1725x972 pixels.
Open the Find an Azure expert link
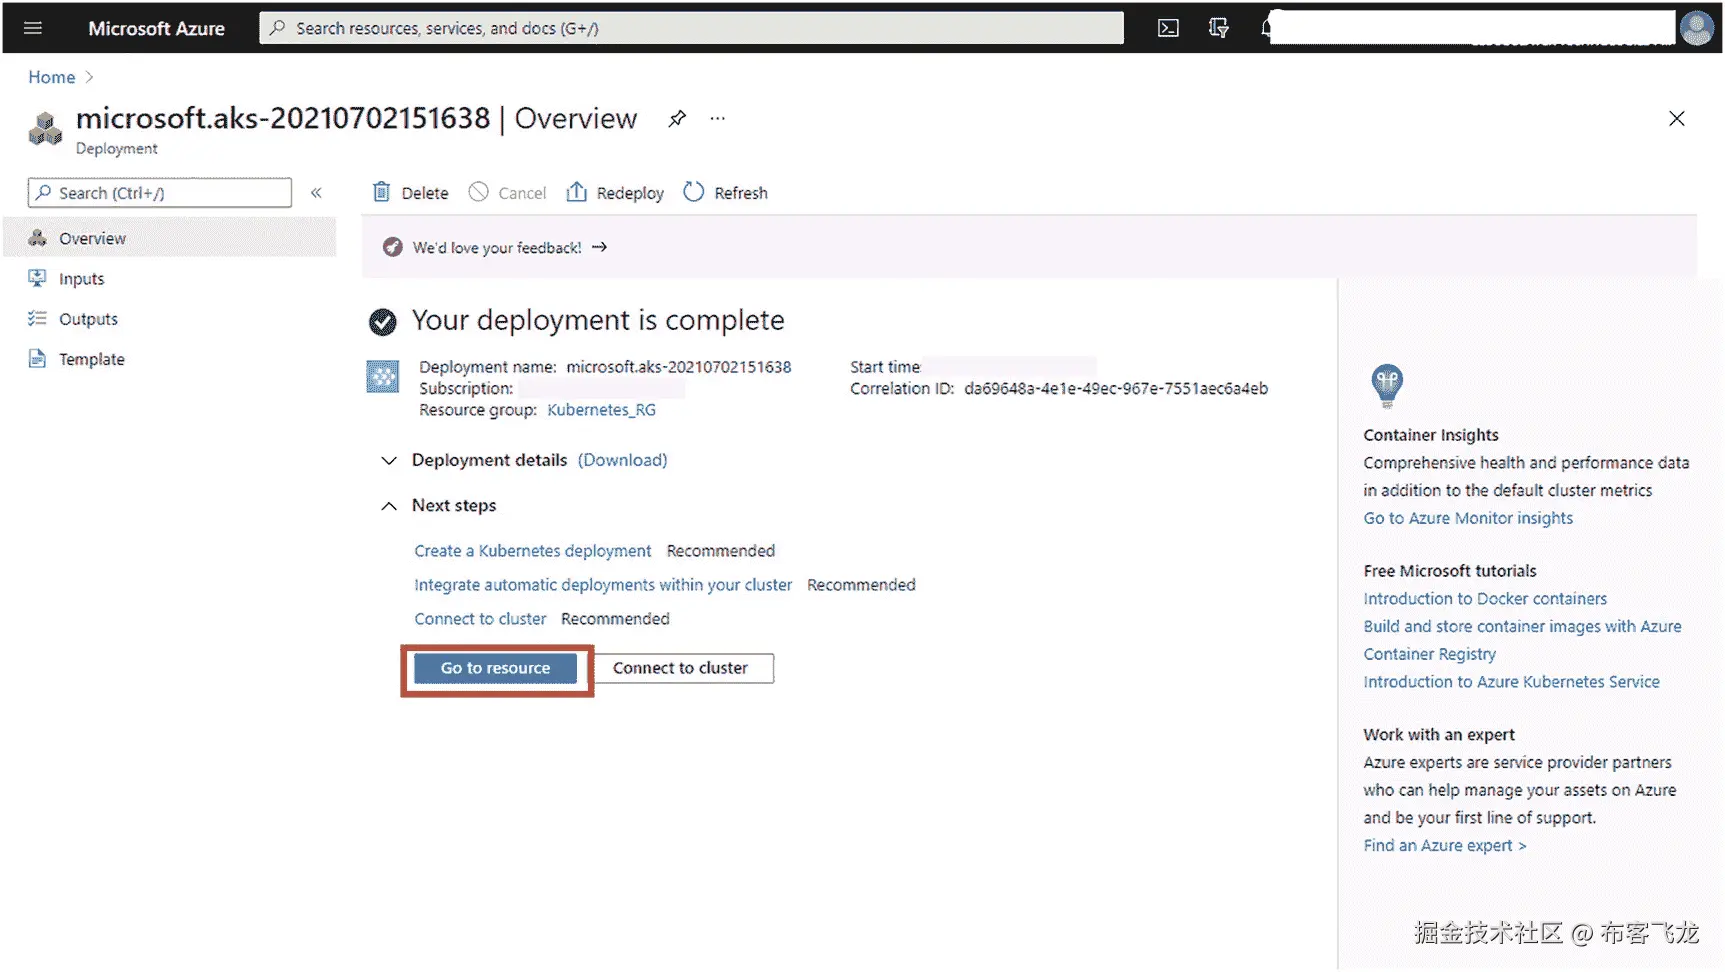[x=1445, y=846]
